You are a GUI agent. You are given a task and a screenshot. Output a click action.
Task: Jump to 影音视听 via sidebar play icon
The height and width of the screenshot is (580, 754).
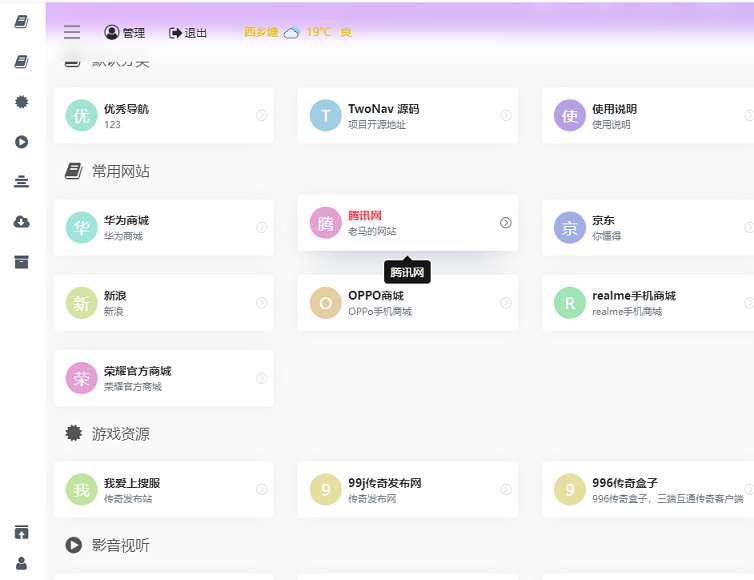[x=22, y=142]
